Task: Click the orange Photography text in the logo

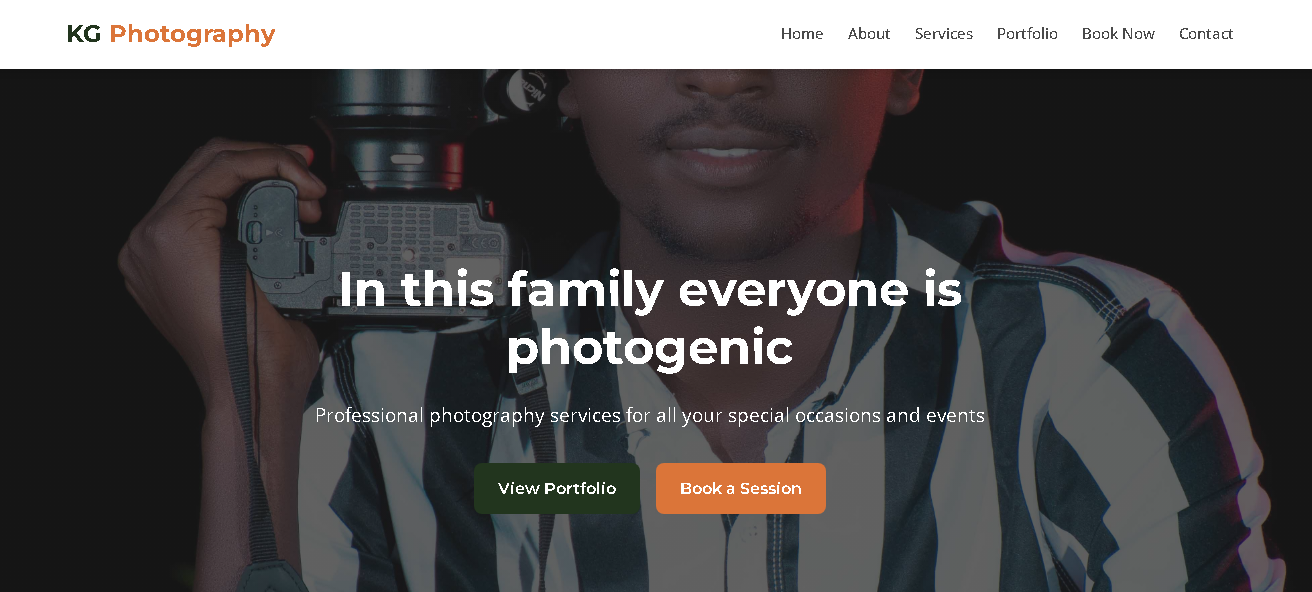Action: [193, 33]
